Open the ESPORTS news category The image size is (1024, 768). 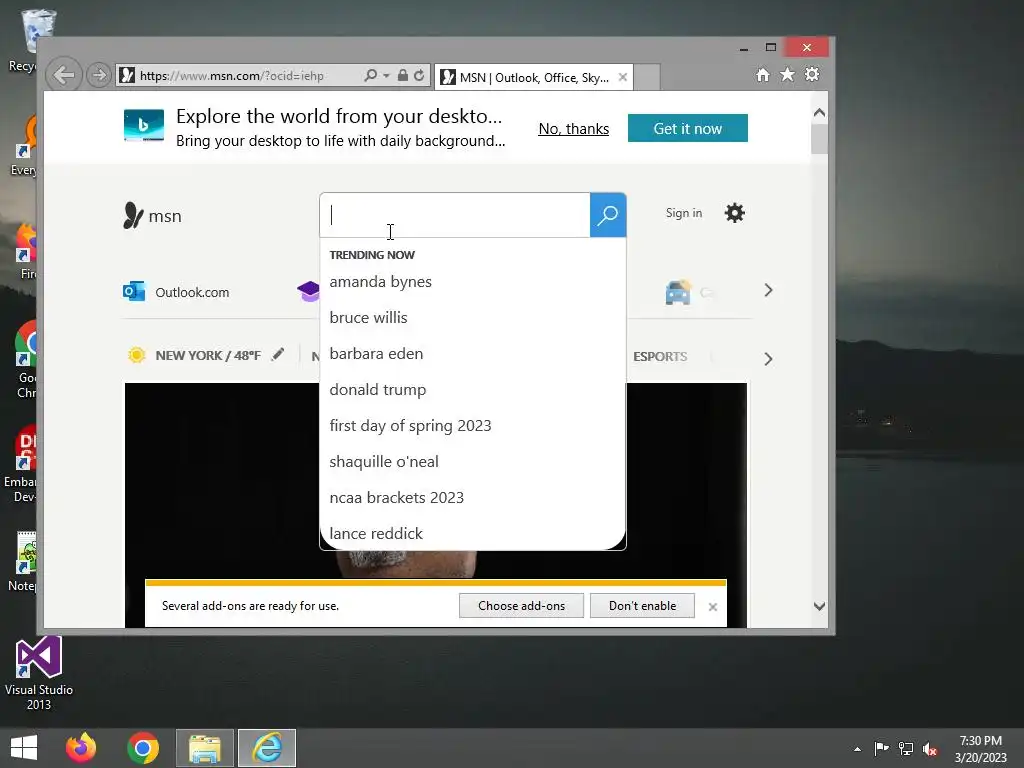pyautogui.click(x=660, y=357)
